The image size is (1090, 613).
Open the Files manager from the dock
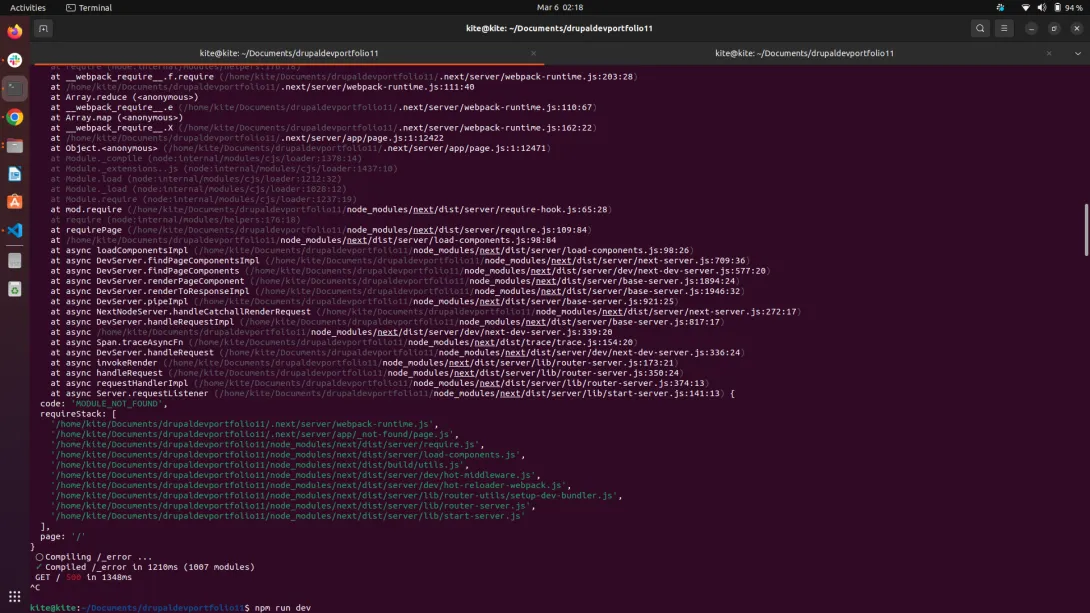pyautogui.click(x=14, y=146)
